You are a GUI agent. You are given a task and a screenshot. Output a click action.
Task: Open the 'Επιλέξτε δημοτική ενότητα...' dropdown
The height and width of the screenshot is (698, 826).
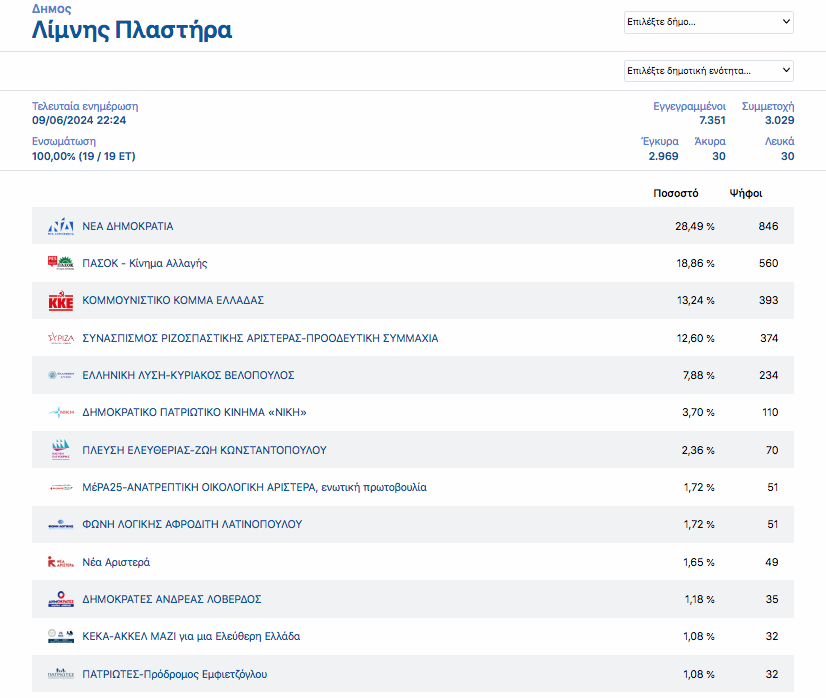tap(708, 70)
